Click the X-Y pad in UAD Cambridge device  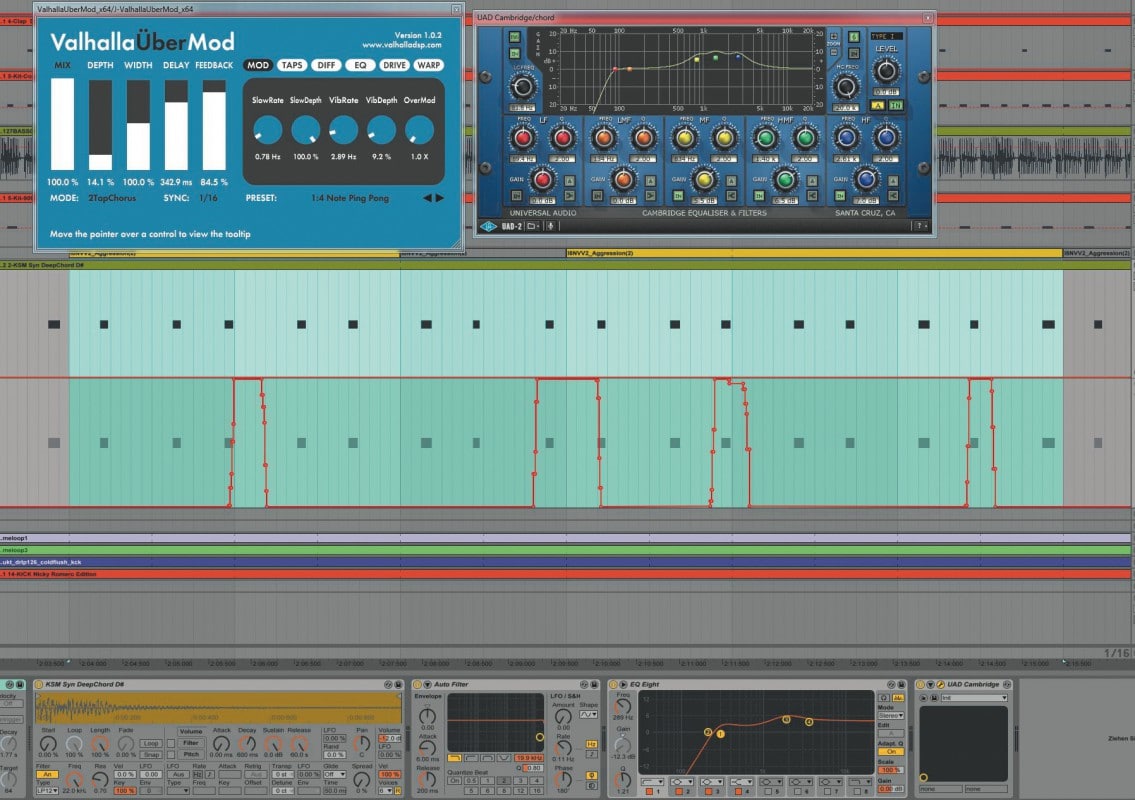coord(963,746)
